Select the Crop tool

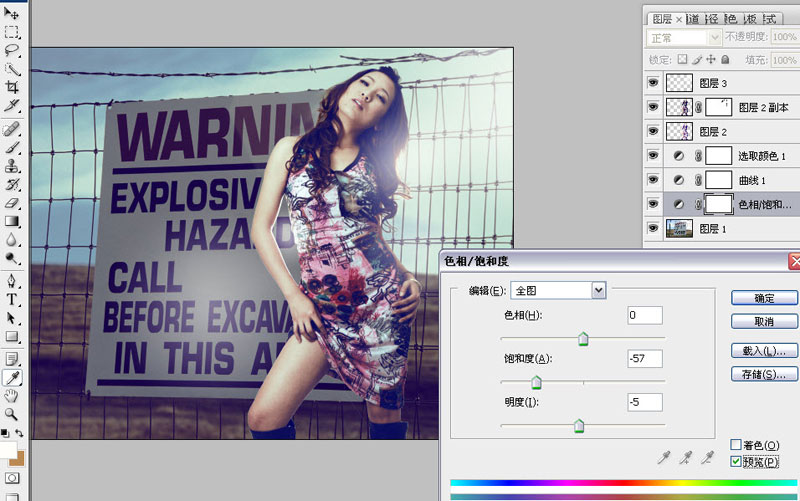click(x=11, y=87)
